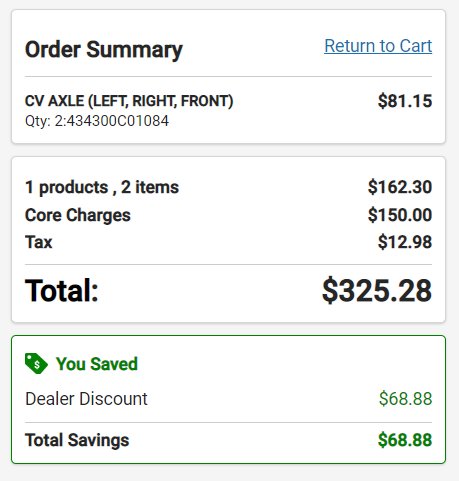Click the subtotal amount $162.30

point(400,187)
